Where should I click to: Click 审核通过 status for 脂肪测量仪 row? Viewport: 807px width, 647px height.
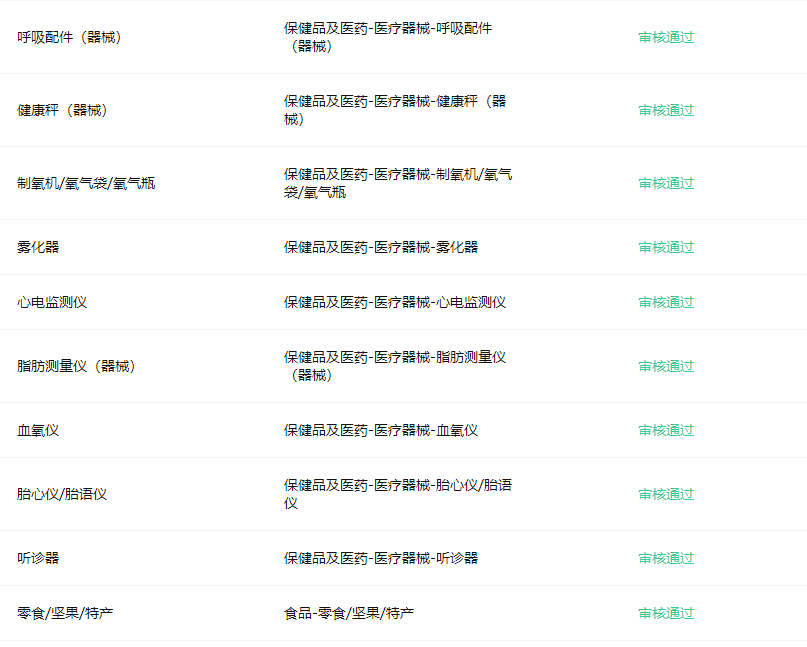point(666,366)
